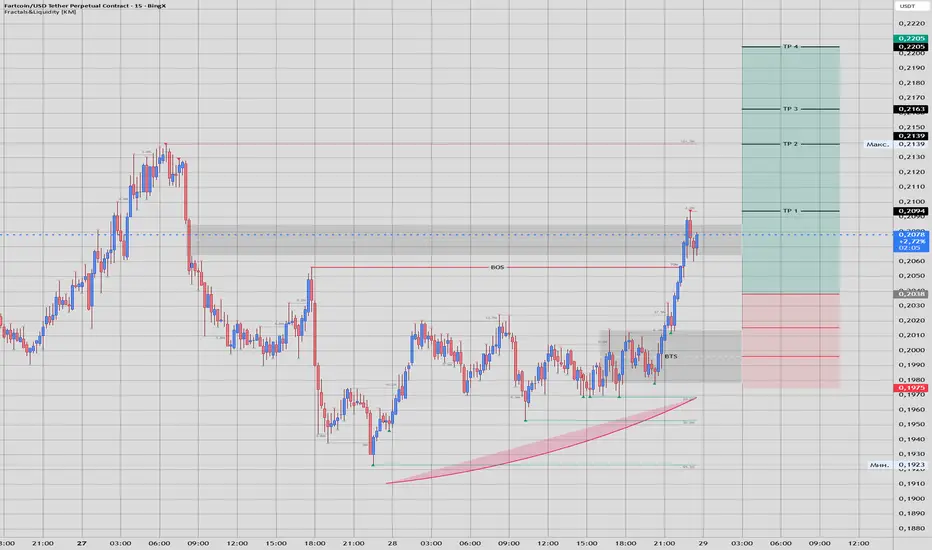Viewport: 932px width, 550px height.
Task: Click the black 0,2094 price tag
Action: click(911, 211)
